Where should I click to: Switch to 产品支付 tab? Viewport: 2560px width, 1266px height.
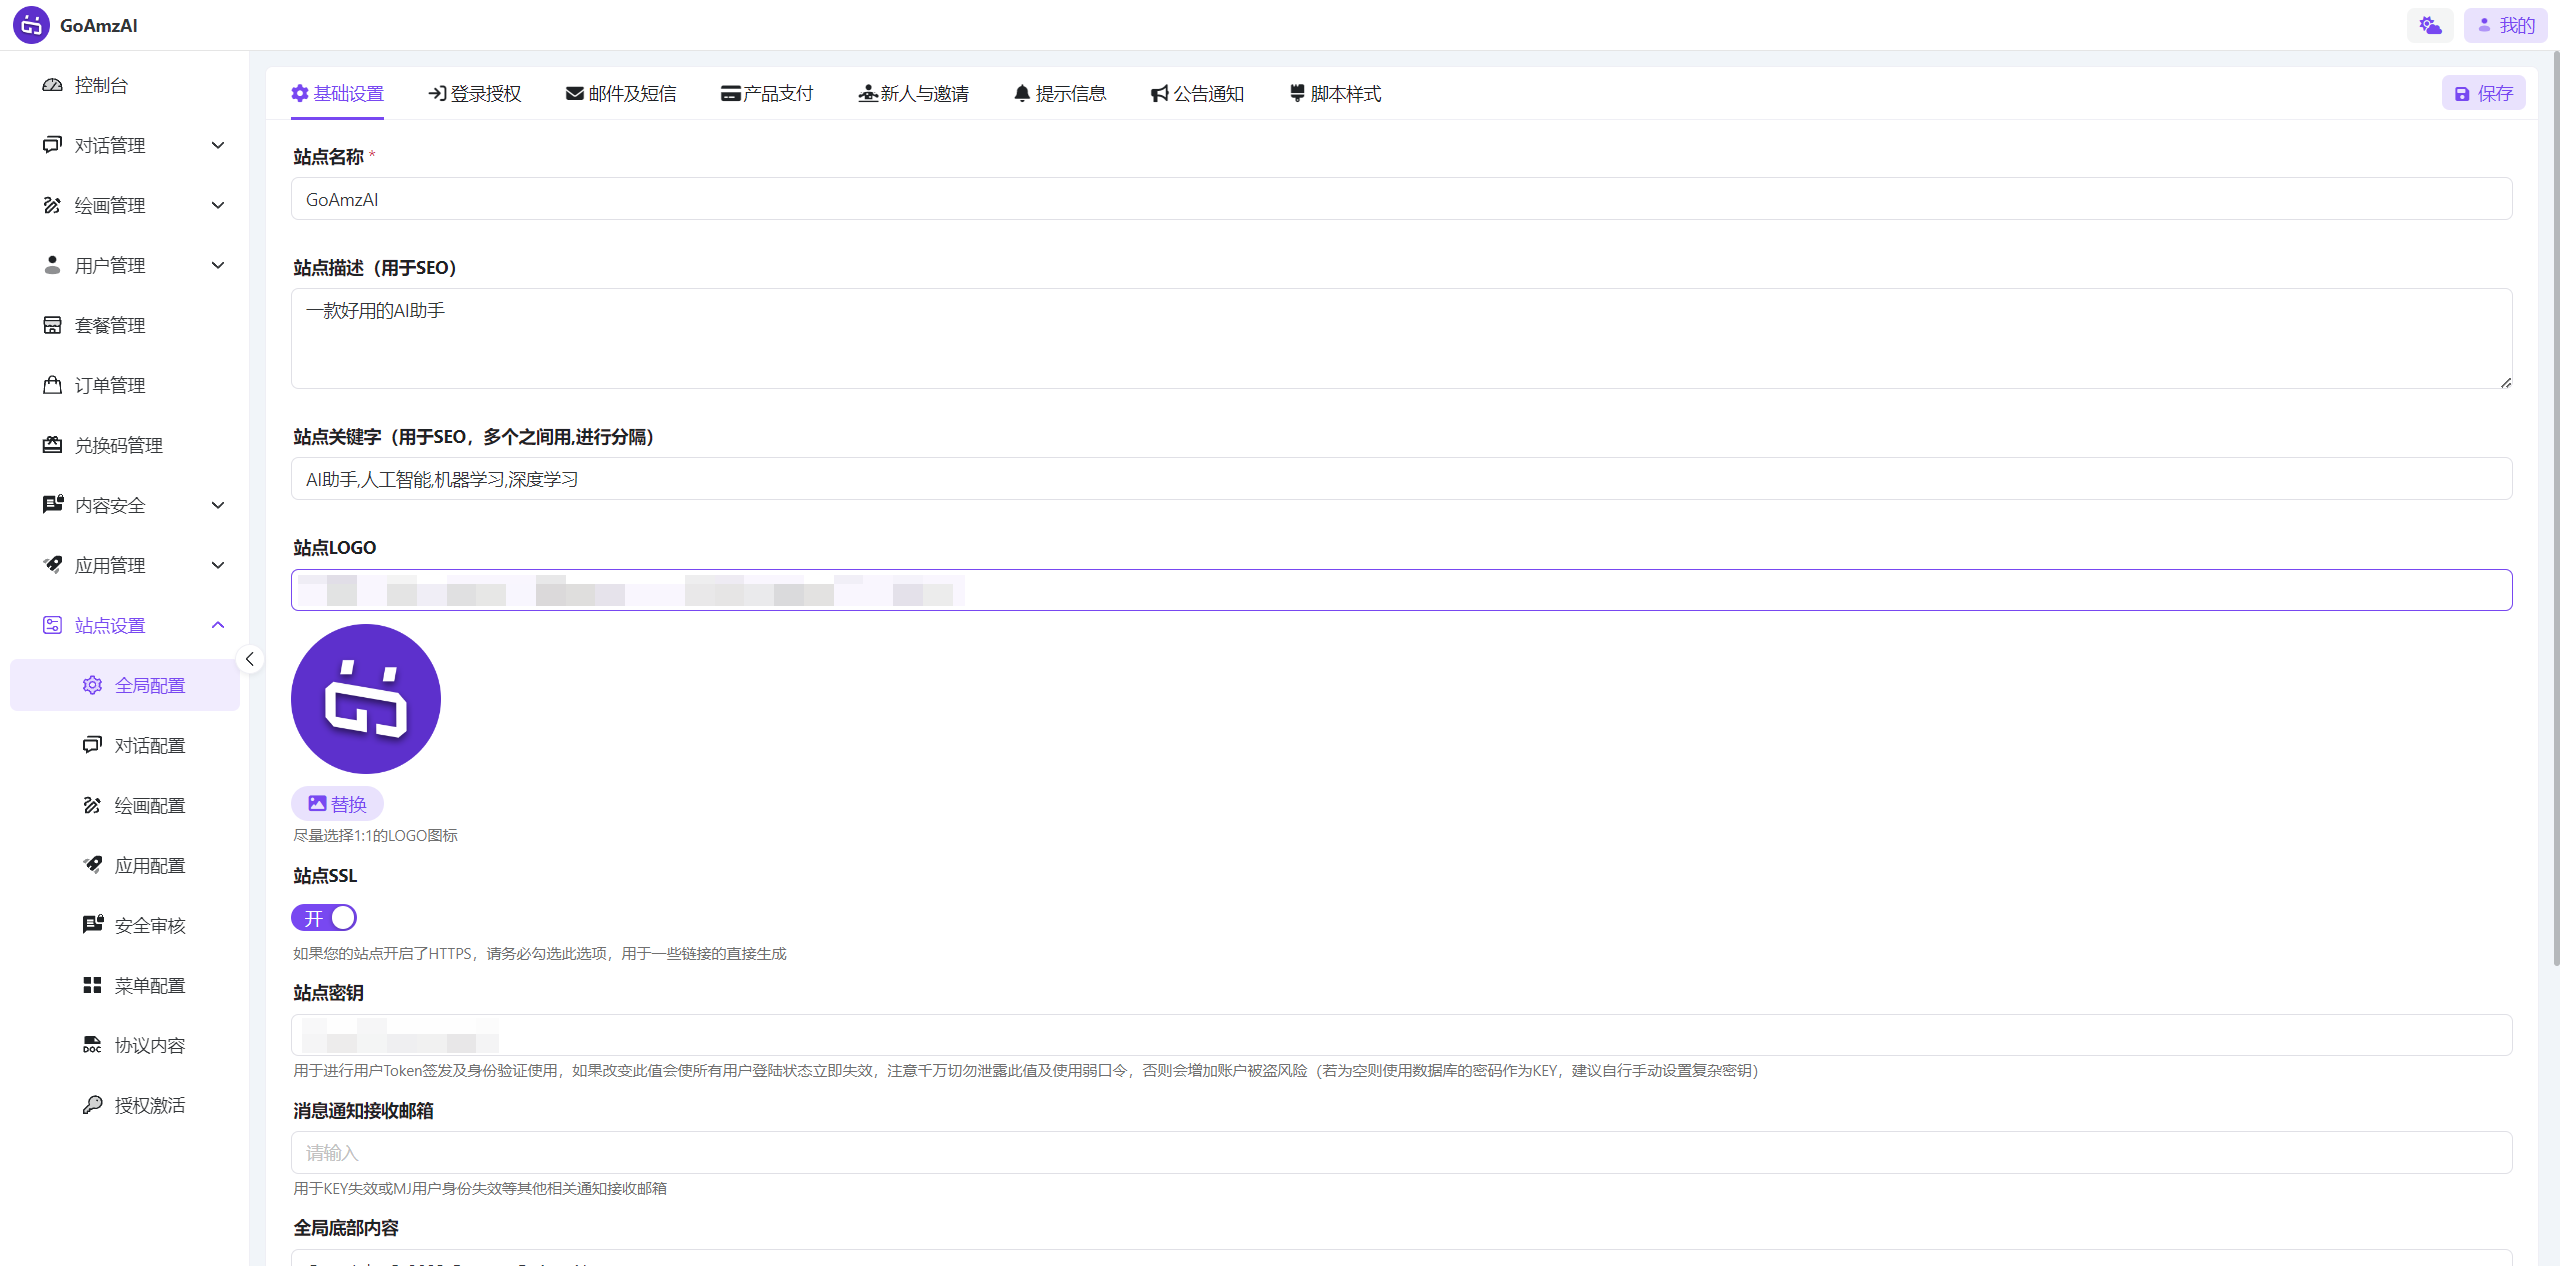click(767, 93)
